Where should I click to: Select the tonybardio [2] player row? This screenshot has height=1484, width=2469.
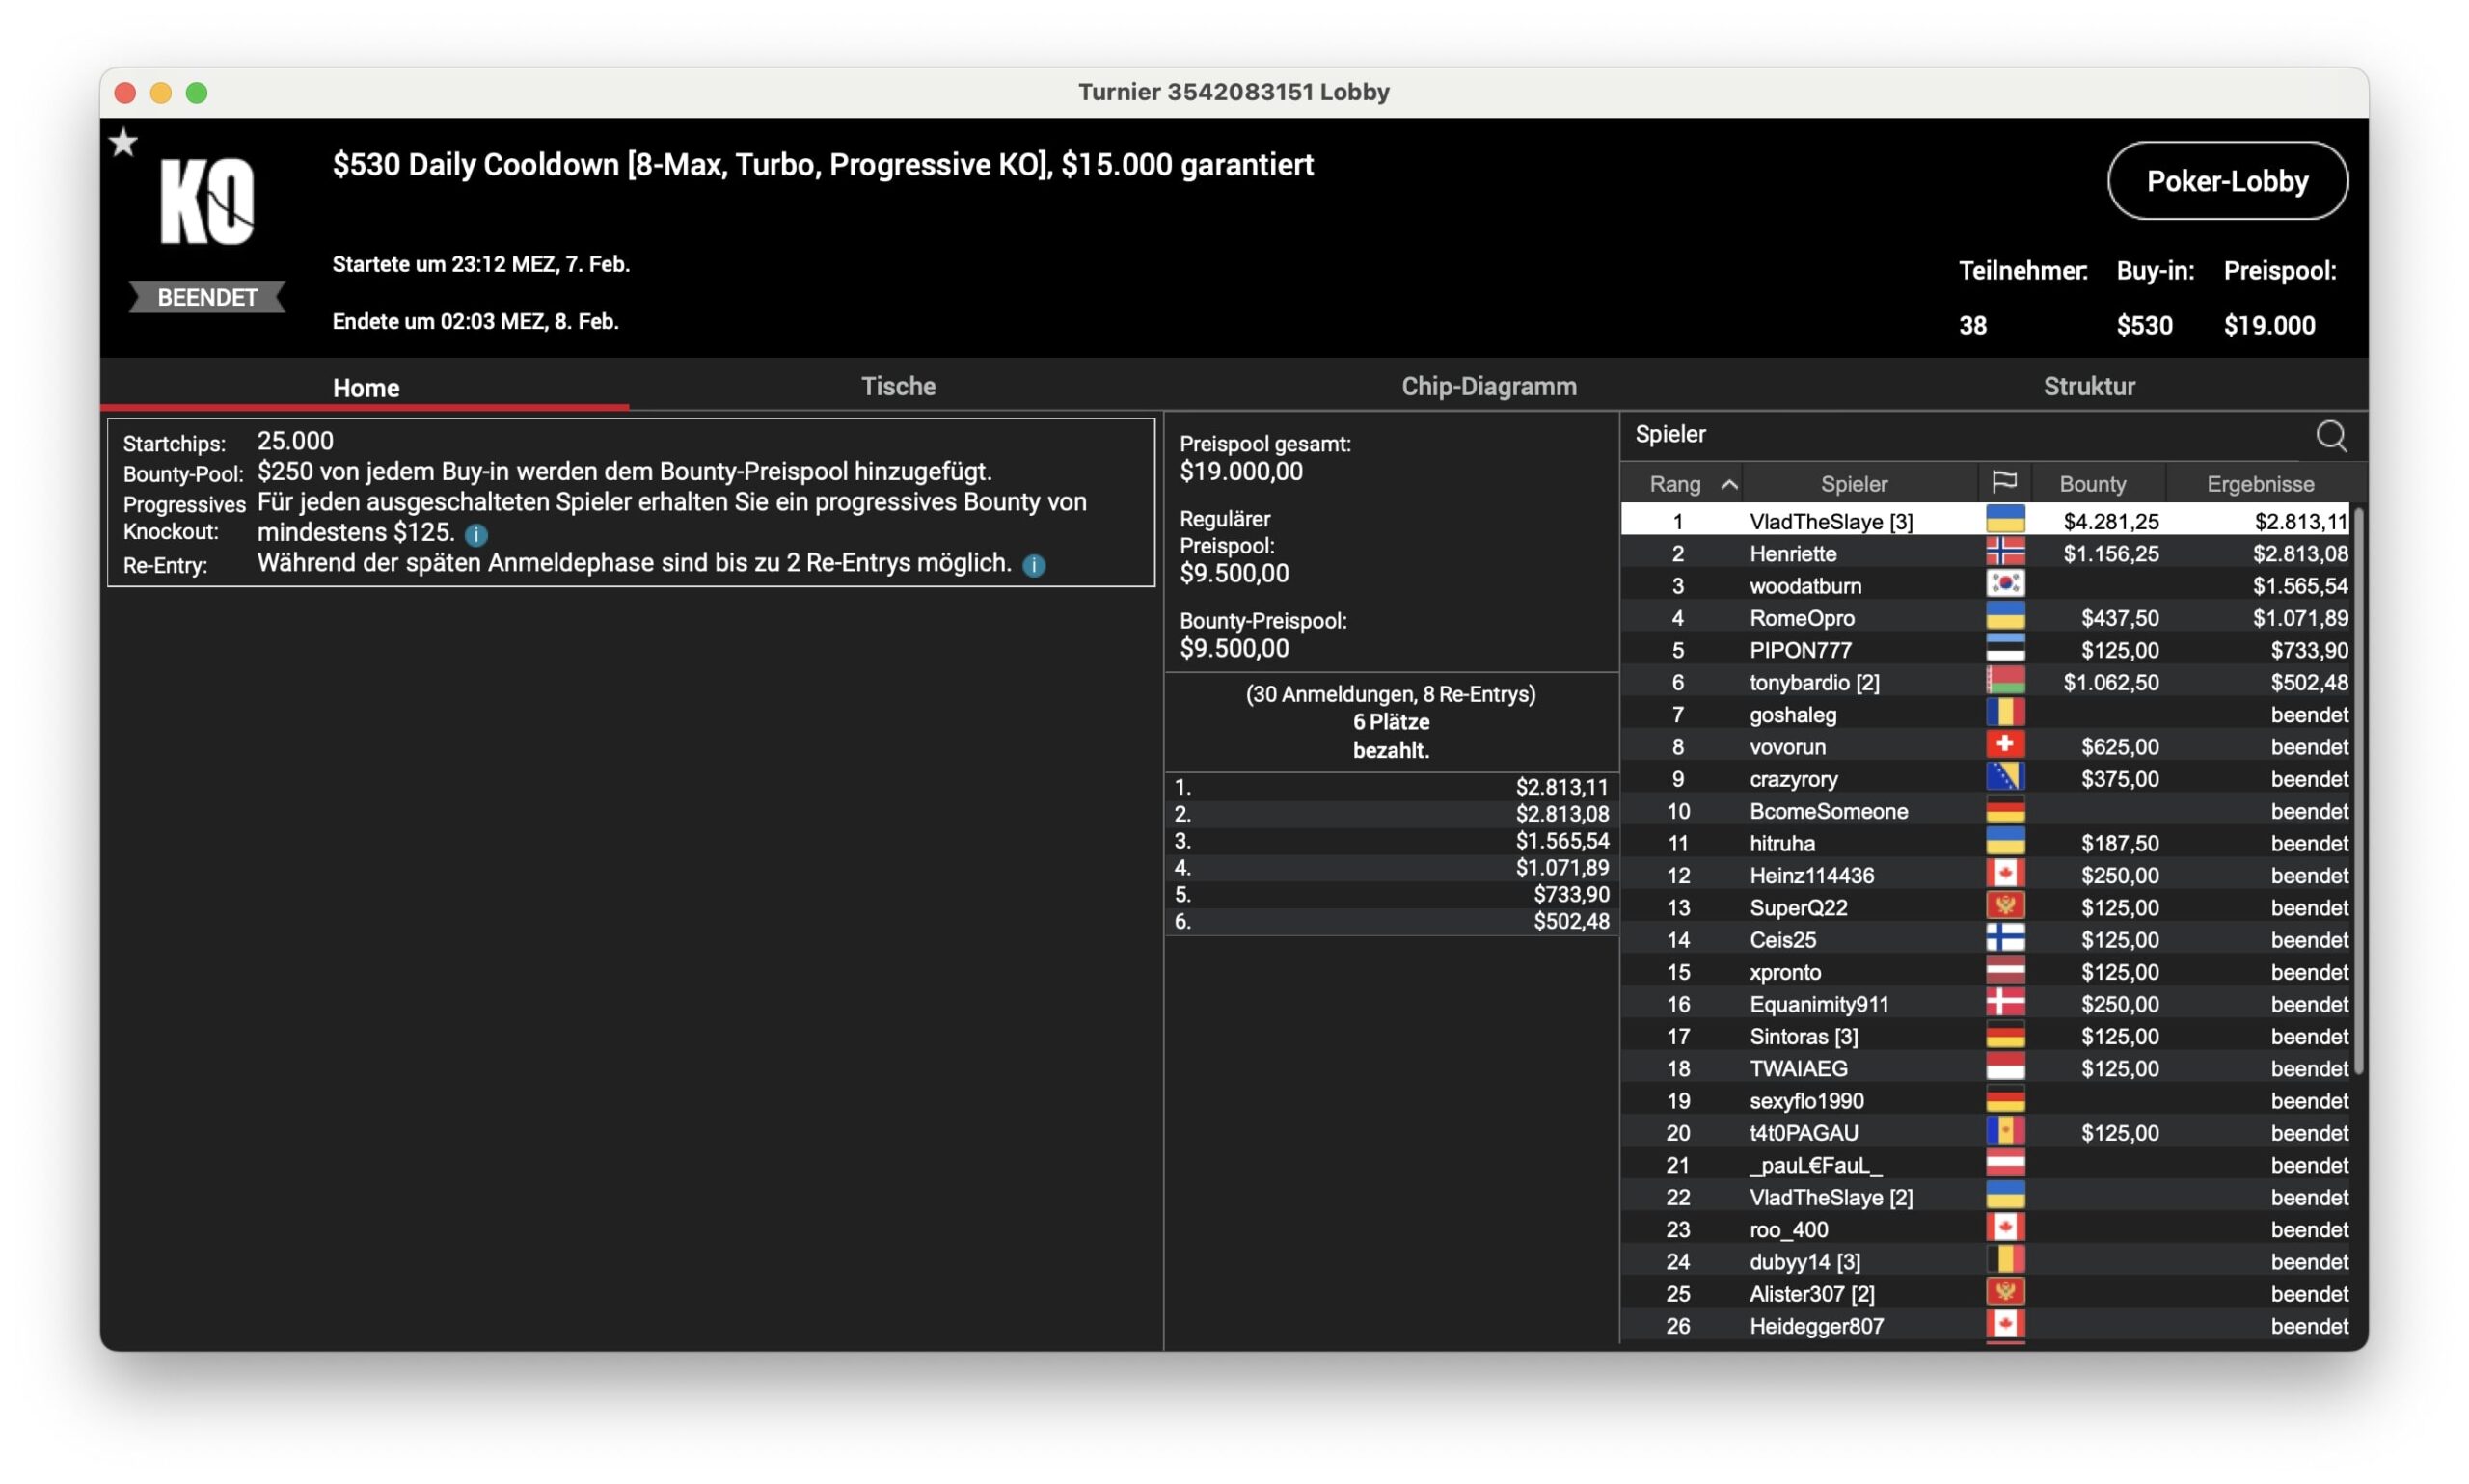click(x=1813, y=682)
